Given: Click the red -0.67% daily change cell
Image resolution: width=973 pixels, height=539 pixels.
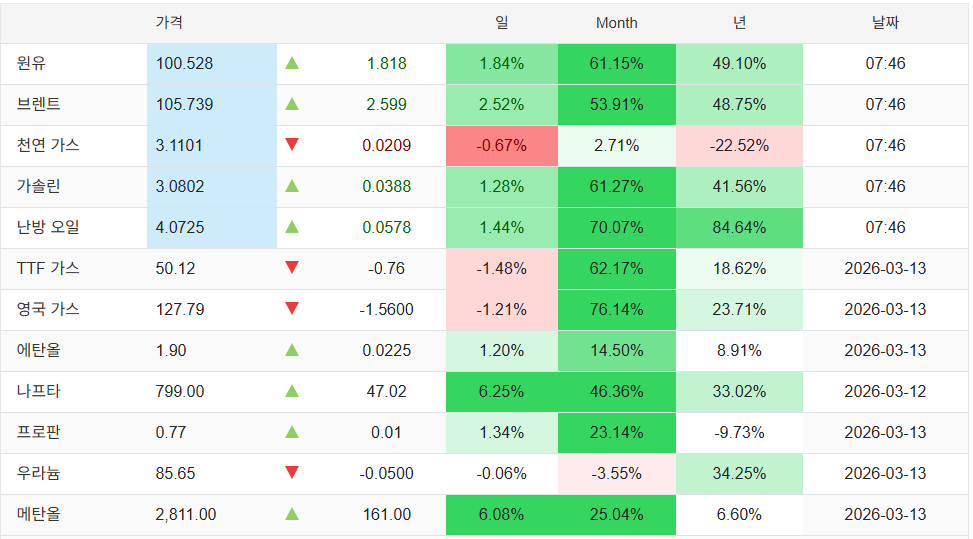Looking at the screenshot, I should (x=501, y=145).
